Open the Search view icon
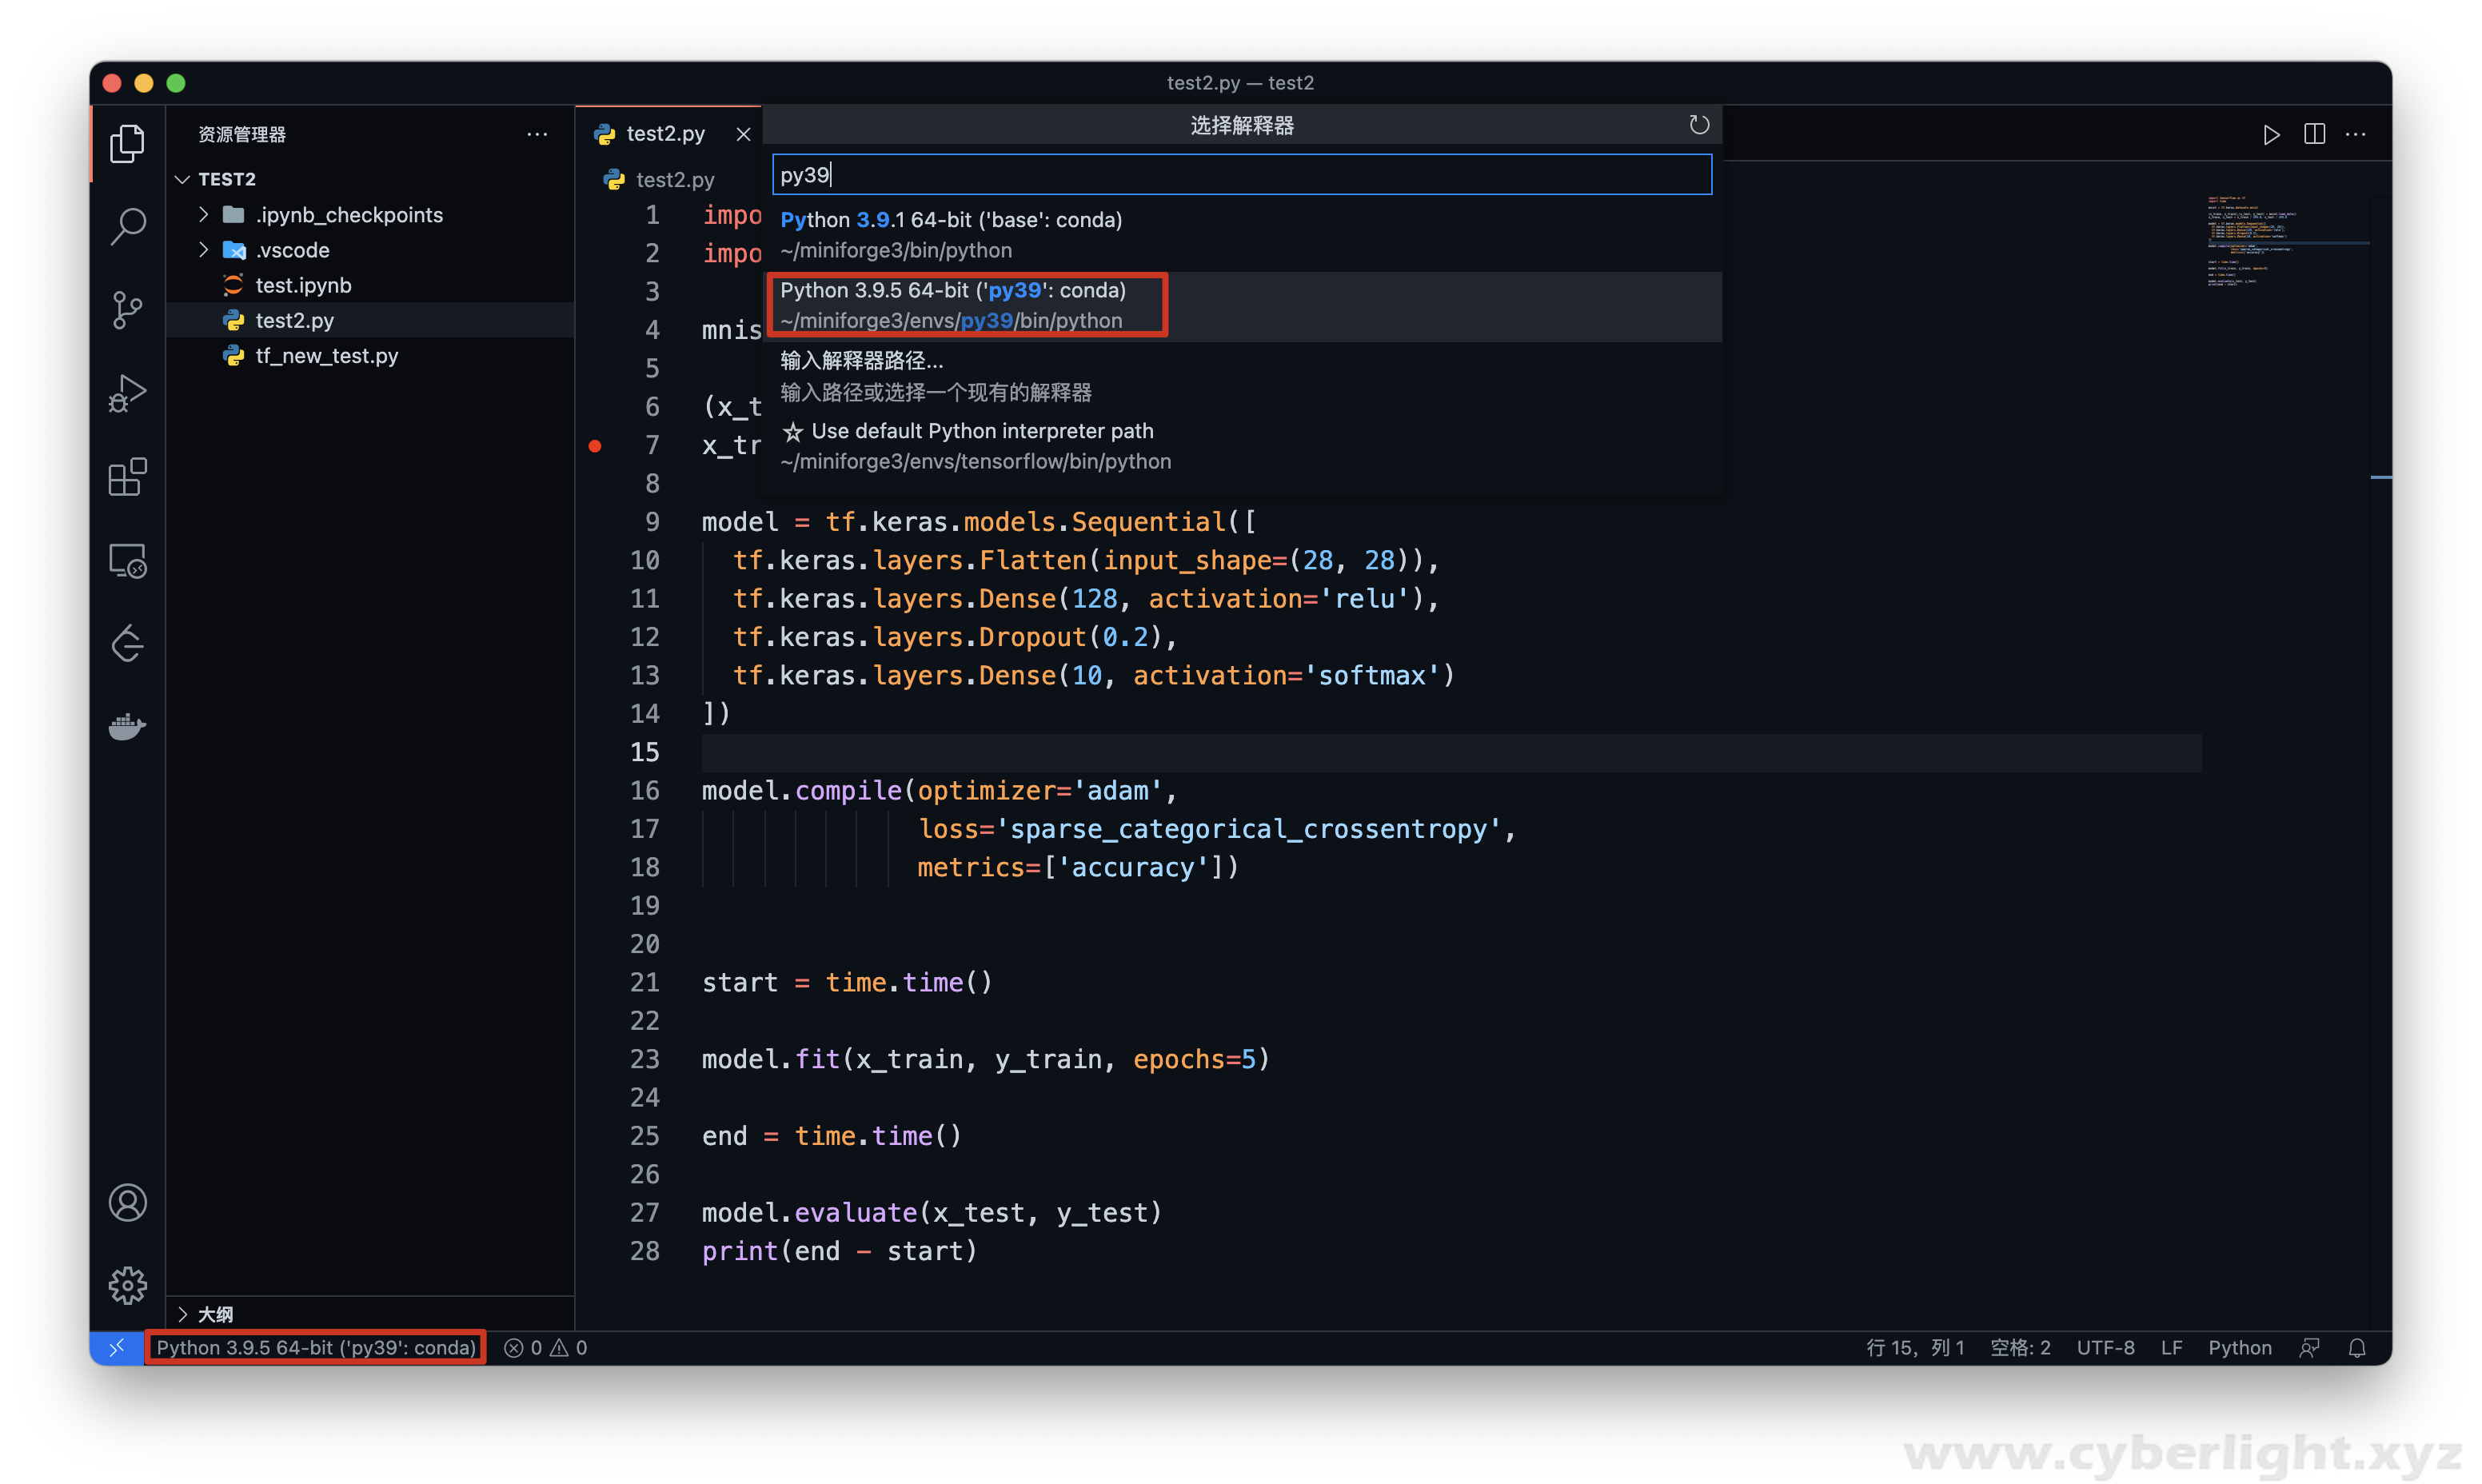This screenshot has width=2482, height=1484. pyautogui.click(x=127, y=226)
